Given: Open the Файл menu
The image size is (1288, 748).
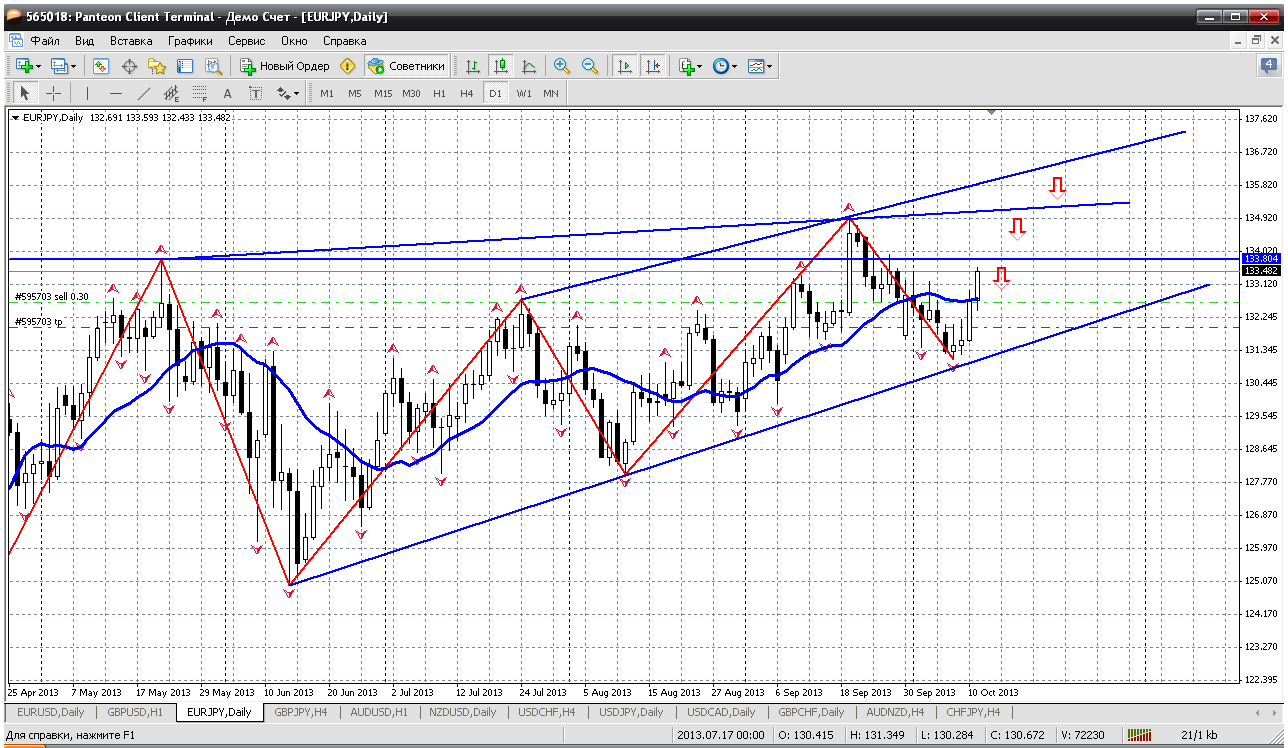Looking at the screenshot, I should point(45,41).
